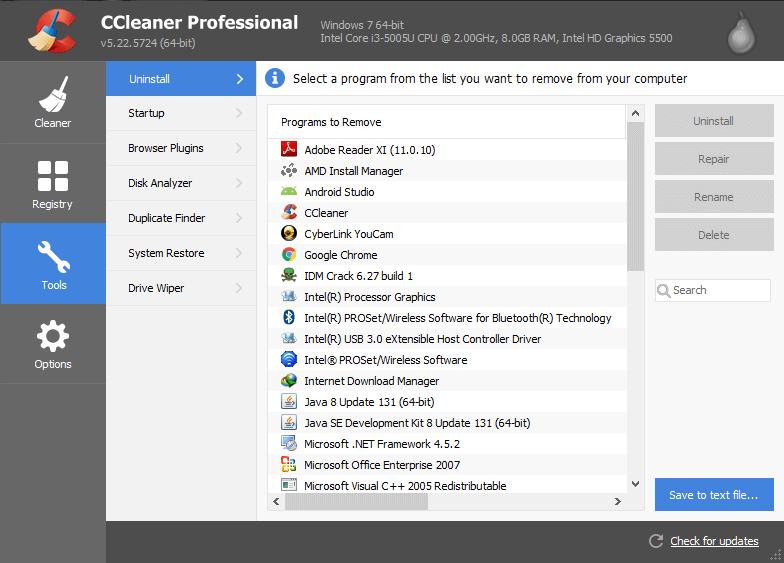Click the scroll down arrow

pyautogui.click(x=636, y=484)
